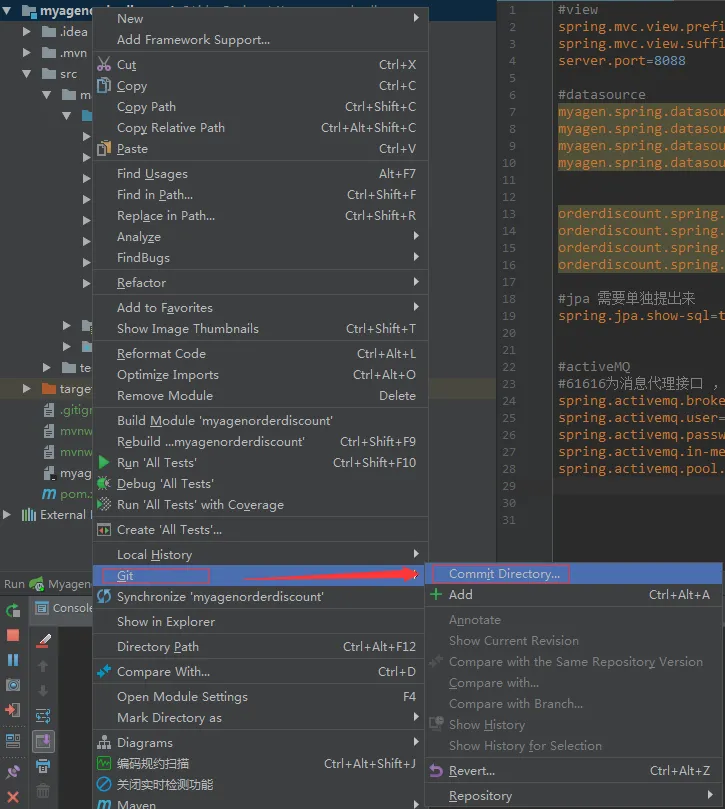Viewport: 725px width, 809px height.
Task: Close the Run tab with red X icon
Action: coord(13,797)
